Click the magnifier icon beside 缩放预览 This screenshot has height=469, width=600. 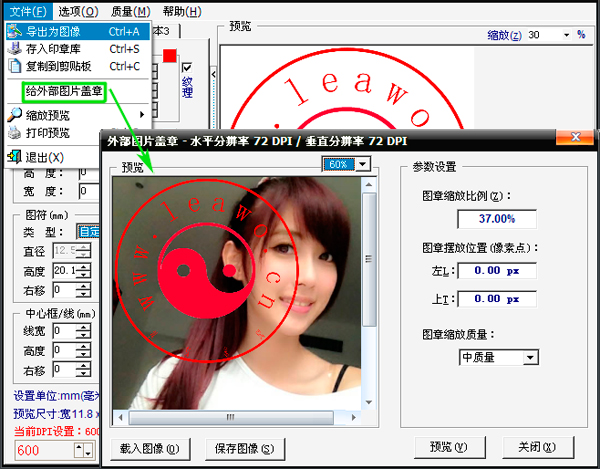pyautogui.click(x=15, y=115)
